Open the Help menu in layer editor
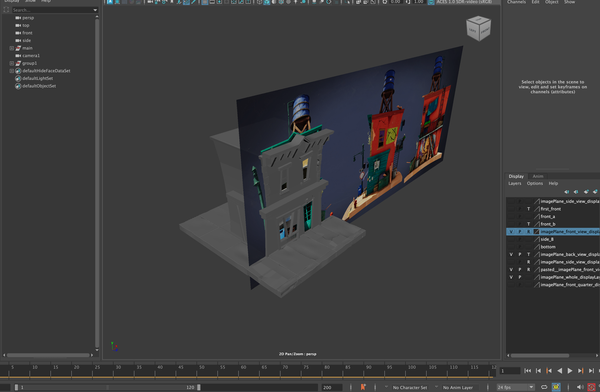The width and height of the screenshot is (600, 392). (553, 183)
